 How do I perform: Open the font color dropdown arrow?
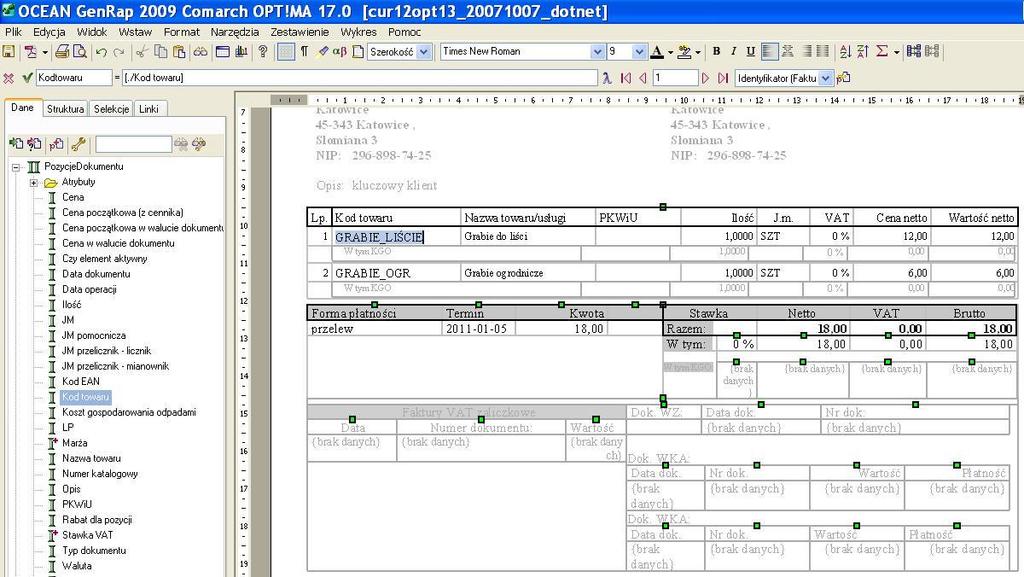pos(670,52)
